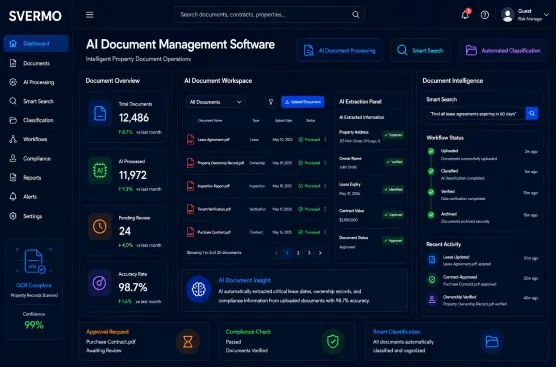Click the Guest user avatar
Screen dimensions: 556x367
coord(508,15)
